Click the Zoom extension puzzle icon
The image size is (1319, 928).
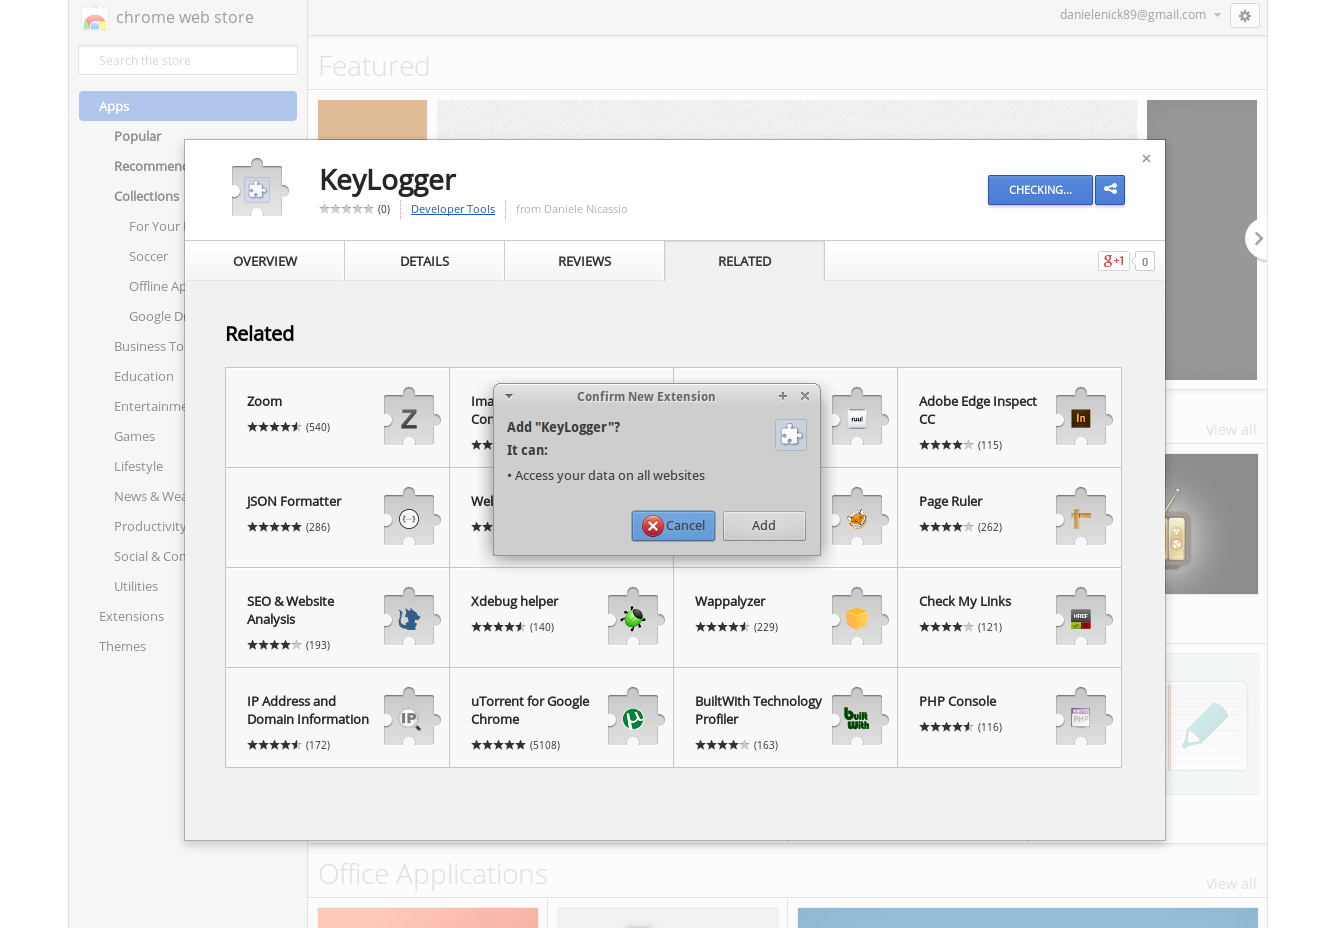410,417
